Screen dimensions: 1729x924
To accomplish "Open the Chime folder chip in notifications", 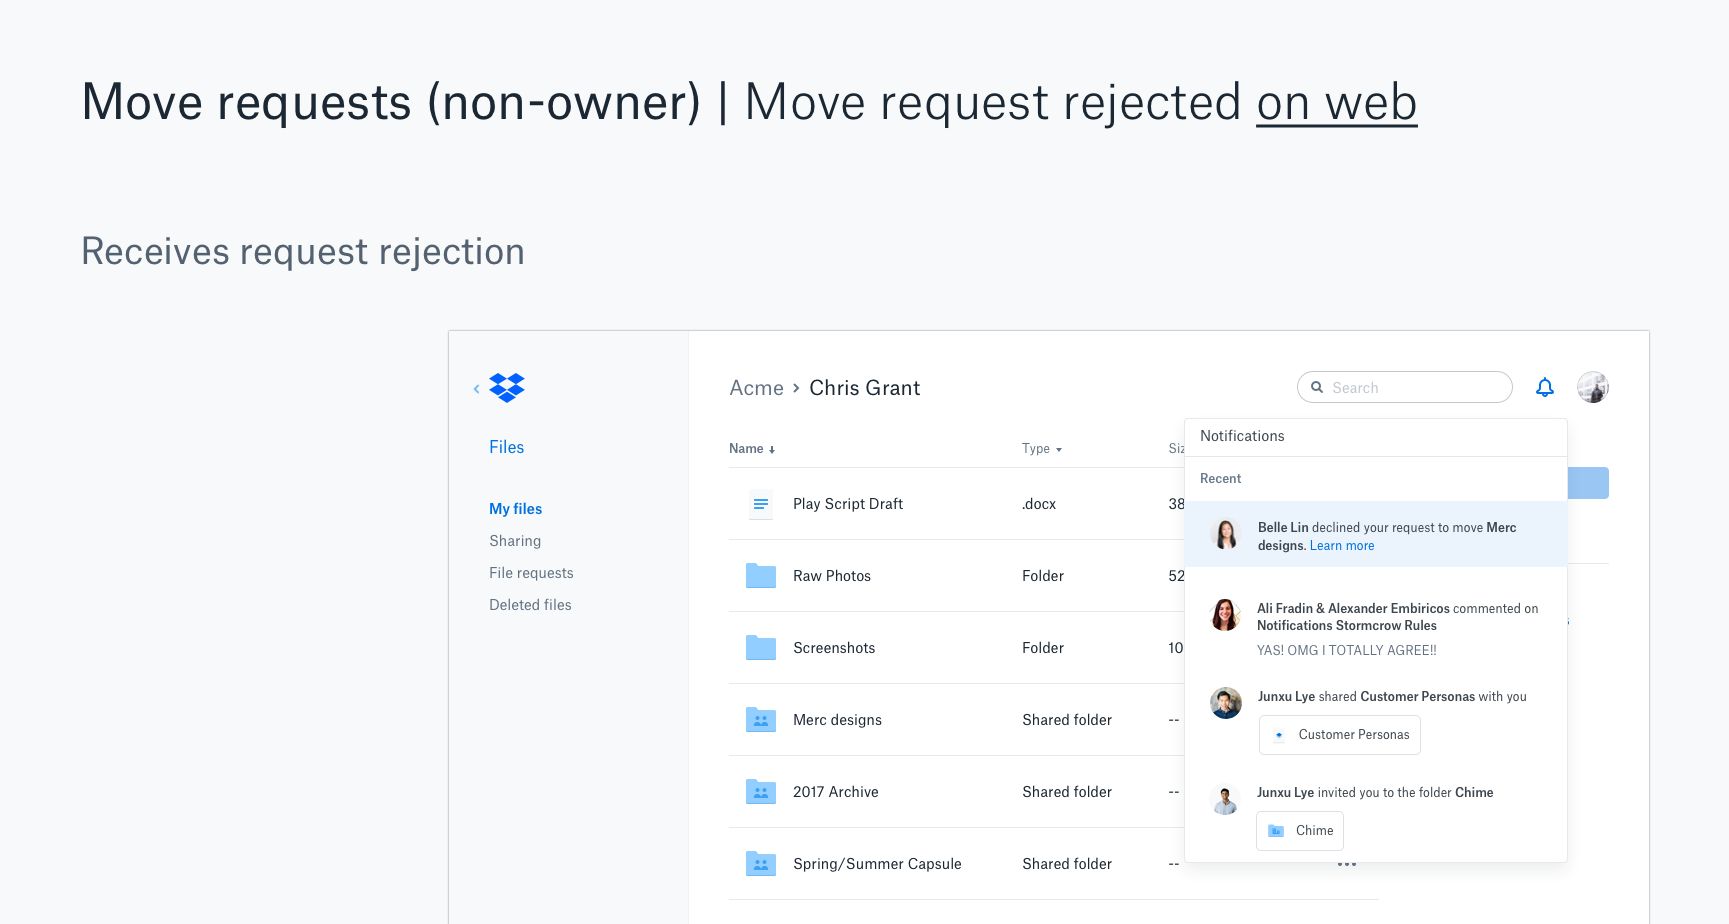I will [1299, 831].
